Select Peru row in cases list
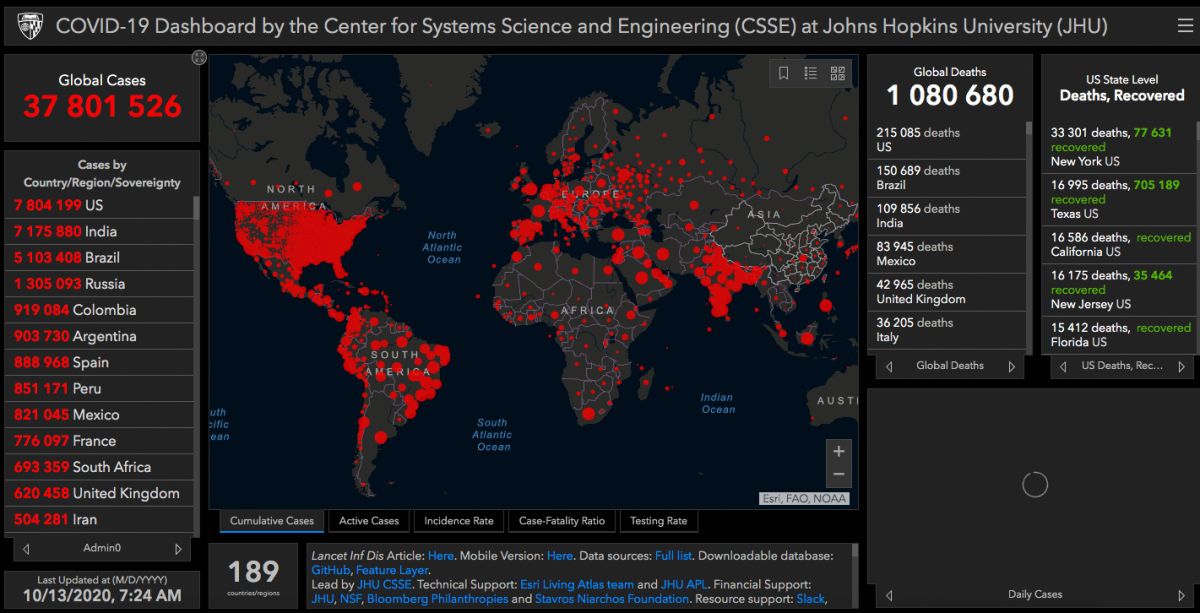This screenshot has width=1200, height=613. click(x=100, y=388)
